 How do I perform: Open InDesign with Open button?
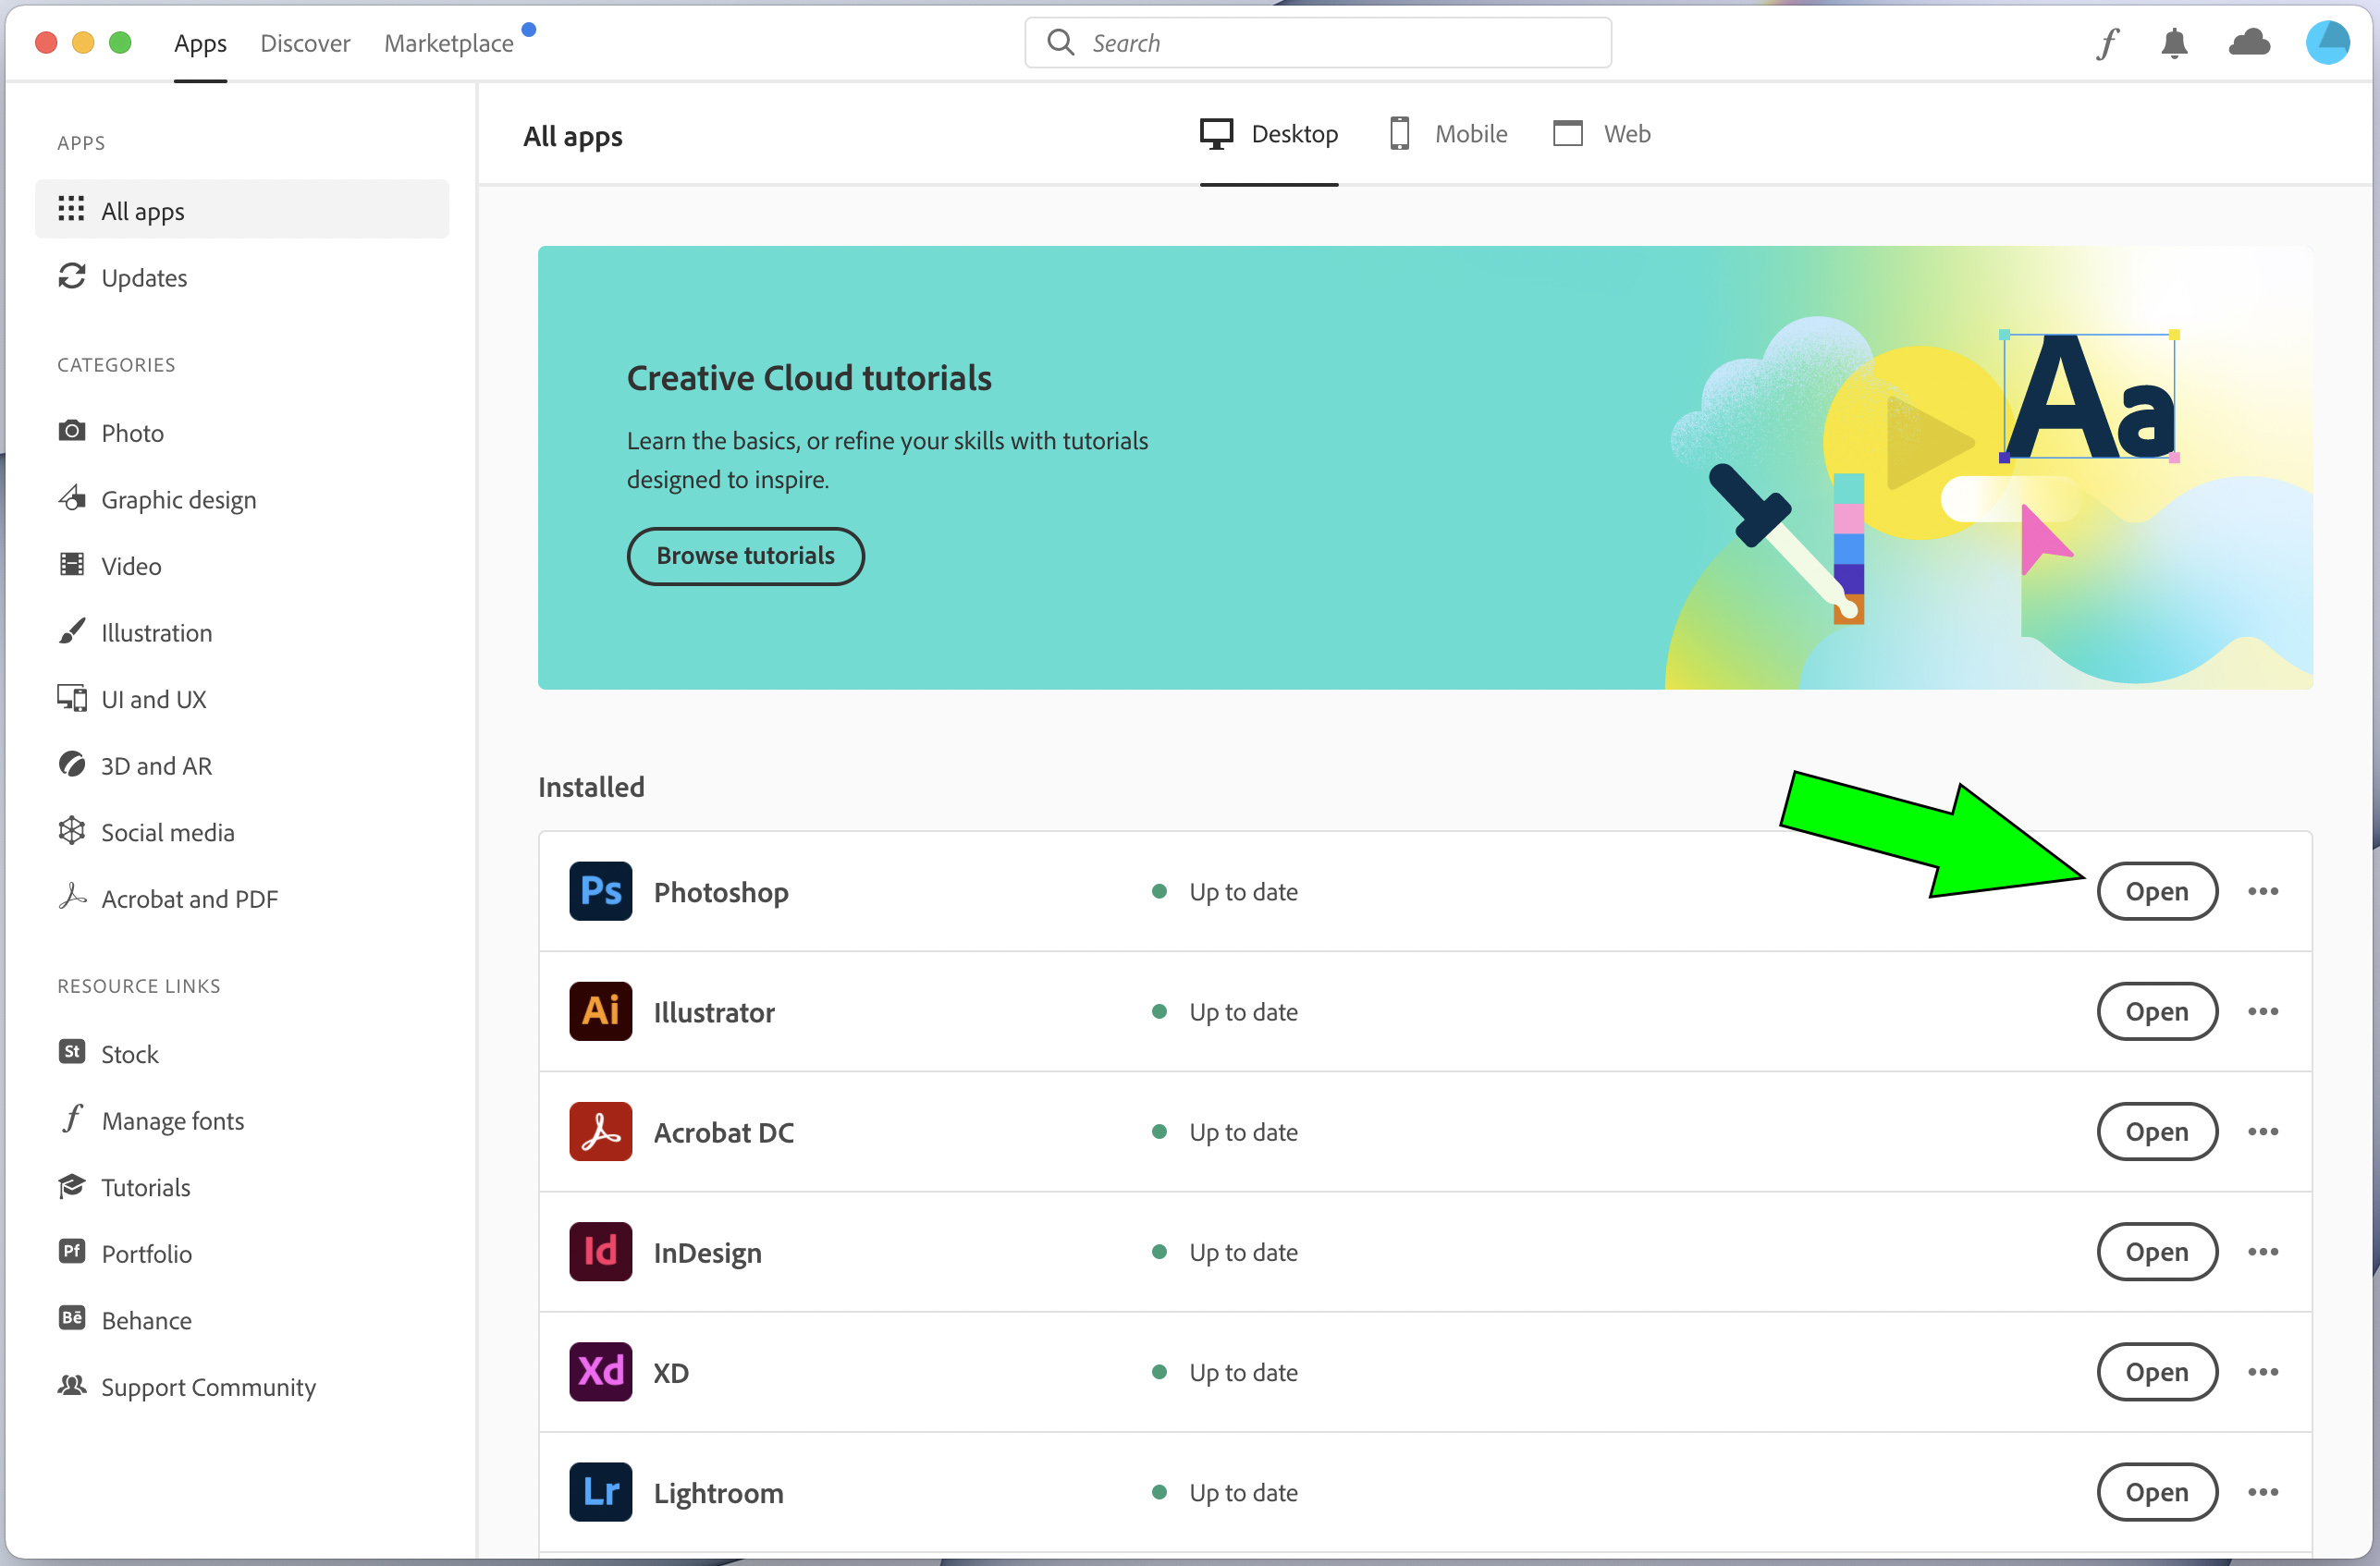pyautogui.click(x=2157, y=1251)
